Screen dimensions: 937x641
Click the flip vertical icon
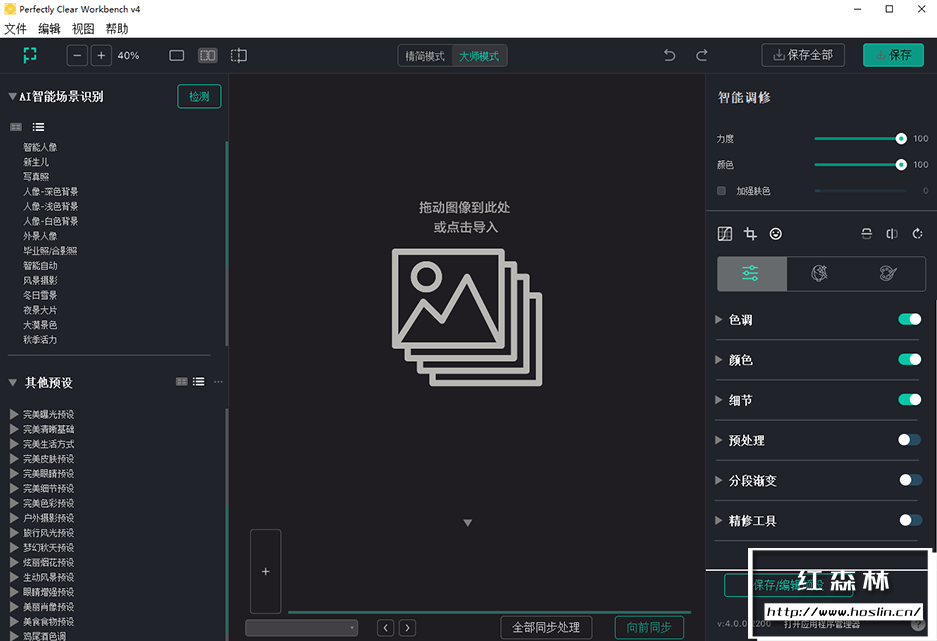[866, 234]
